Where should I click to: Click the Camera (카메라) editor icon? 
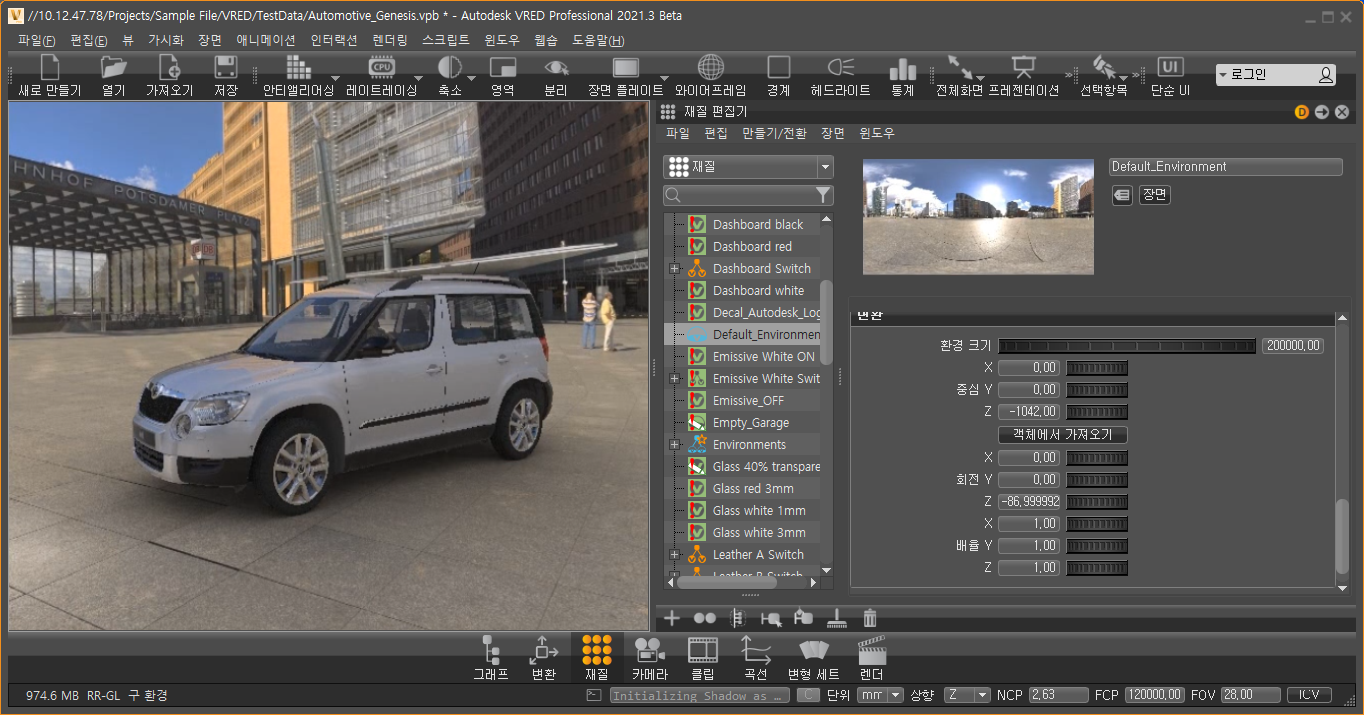(x=648, y=651)
